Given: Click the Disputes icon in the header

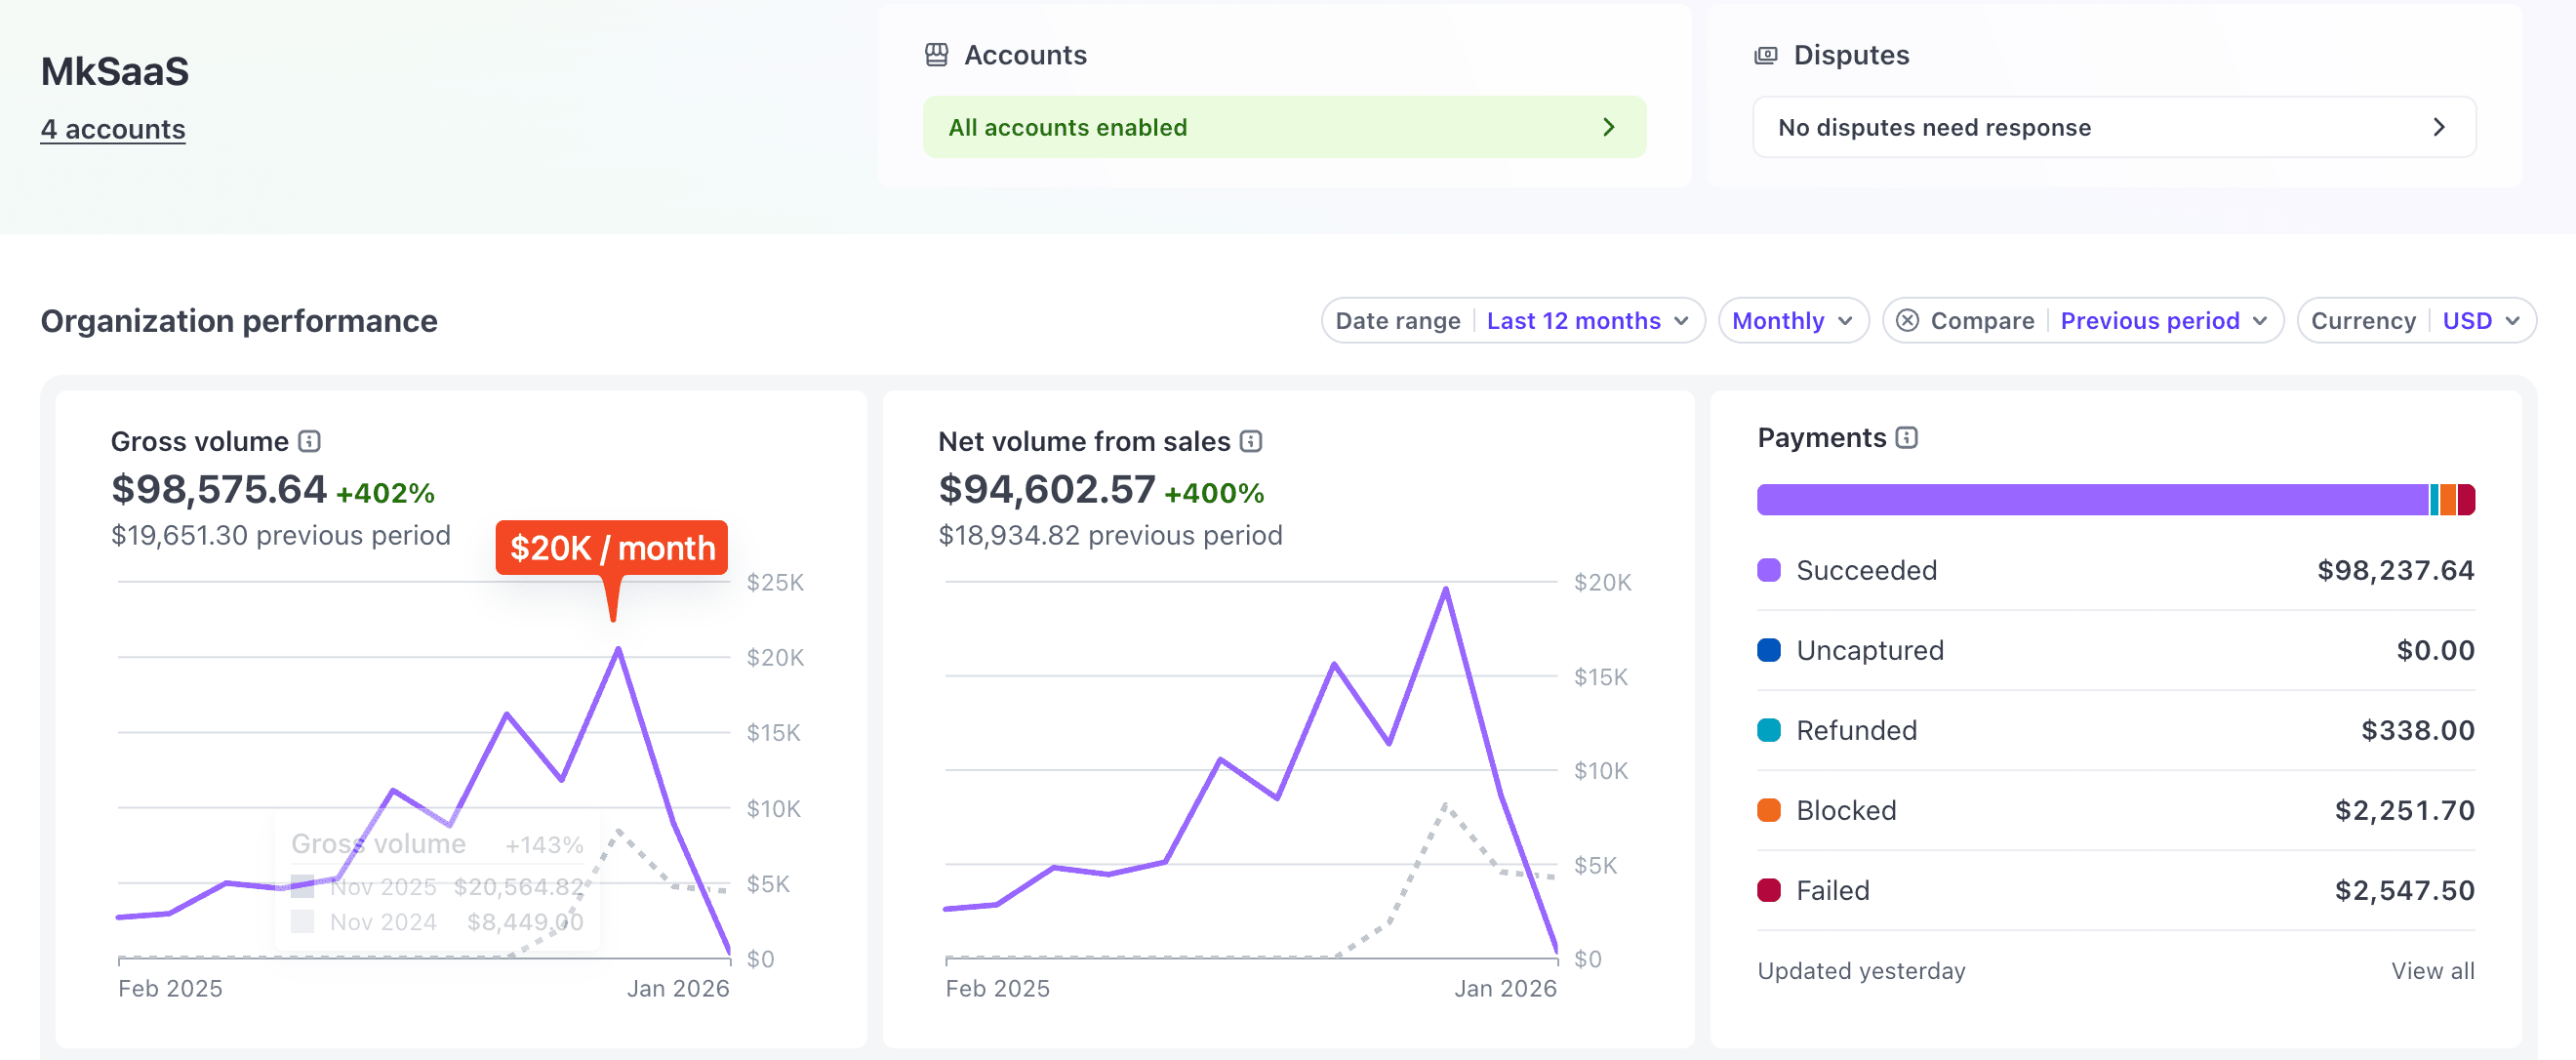Looking at the screenshot, I should [1766, 55].
